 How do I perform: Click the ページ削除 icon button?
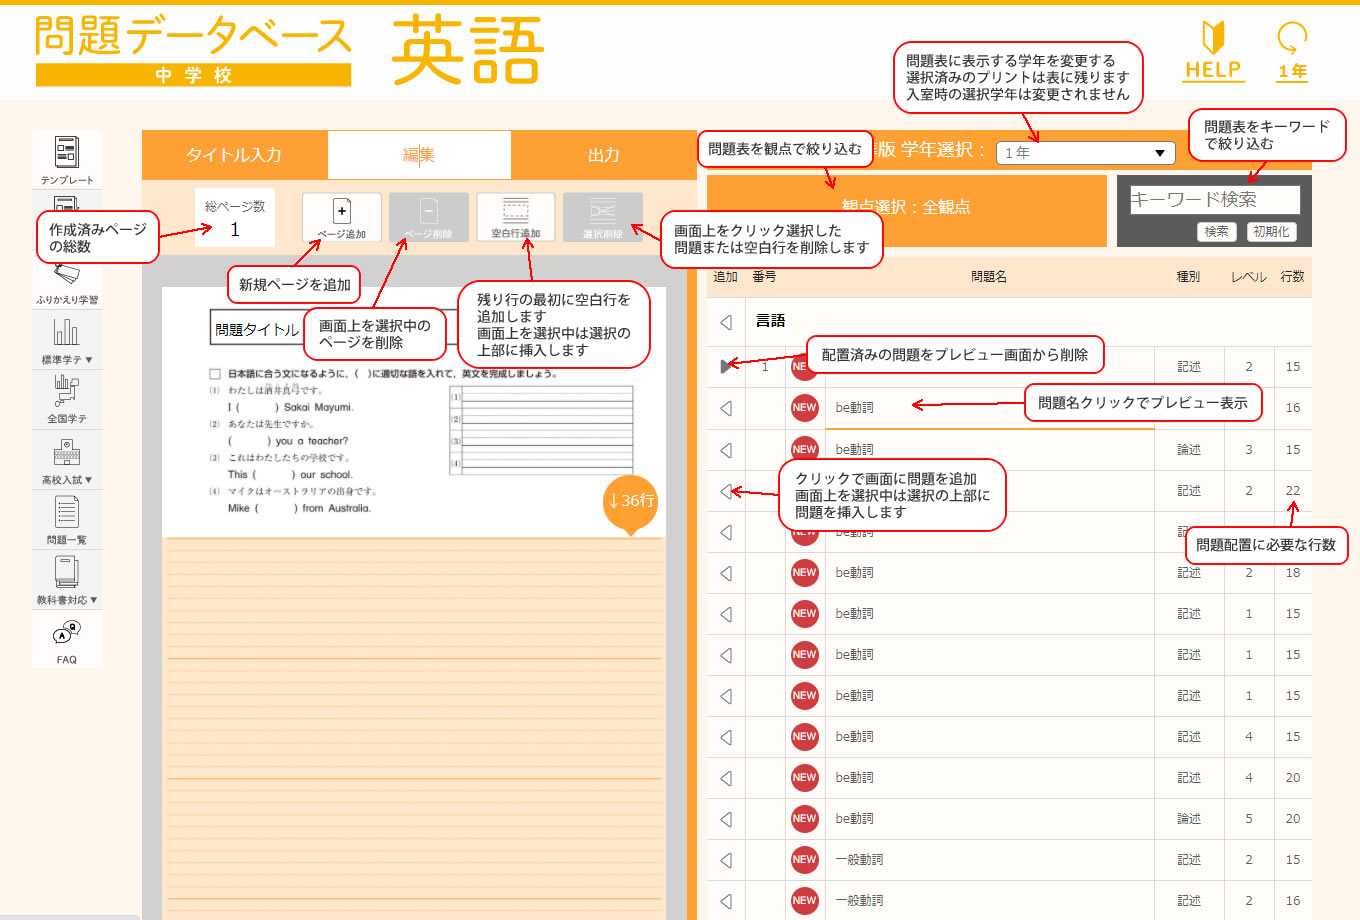tap(428, 217)
